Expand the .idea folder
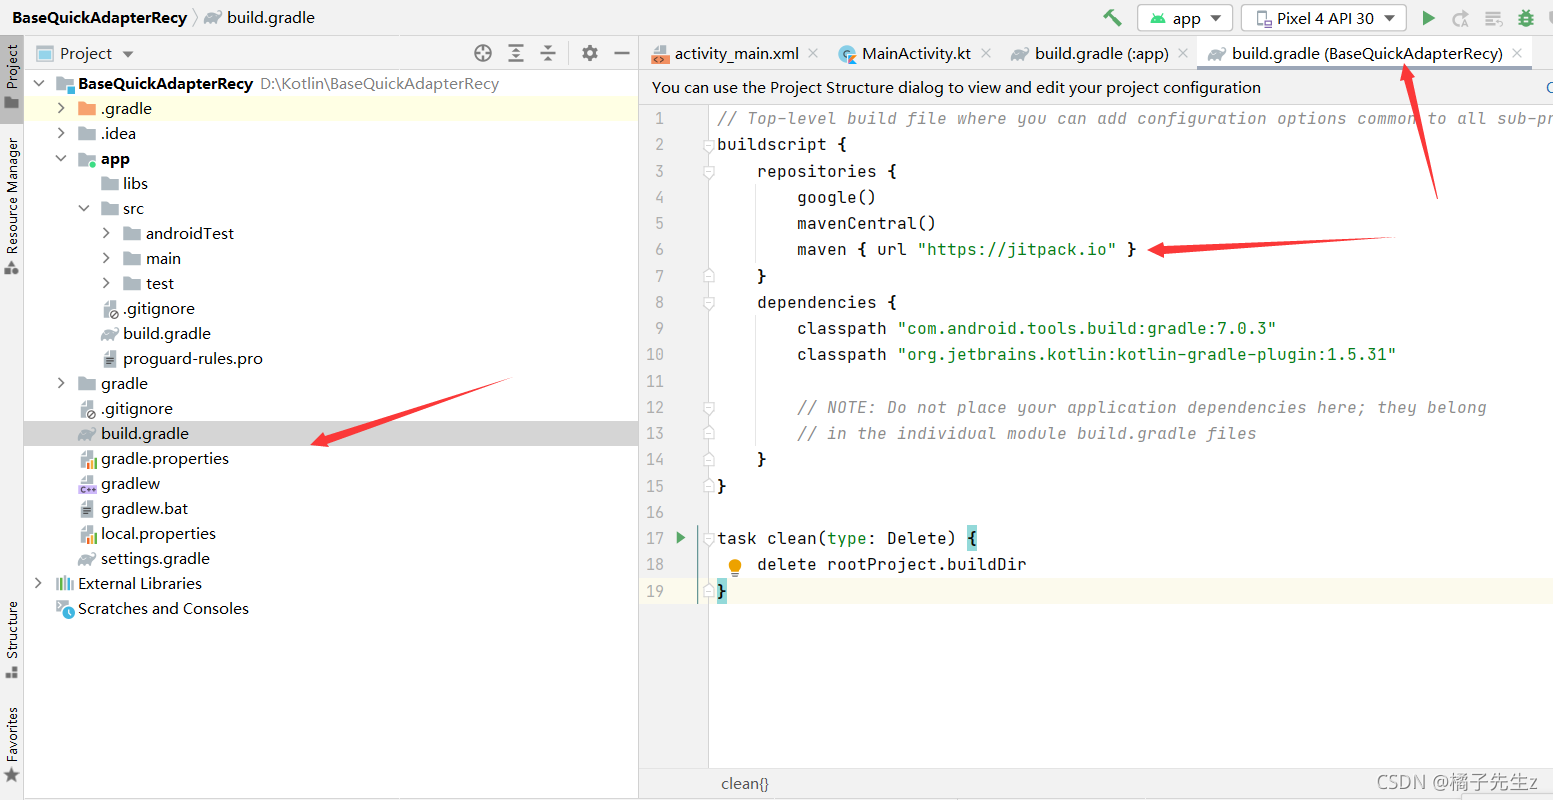The image size is (1553, 800). pyautogui.click(x=61, y=133)
